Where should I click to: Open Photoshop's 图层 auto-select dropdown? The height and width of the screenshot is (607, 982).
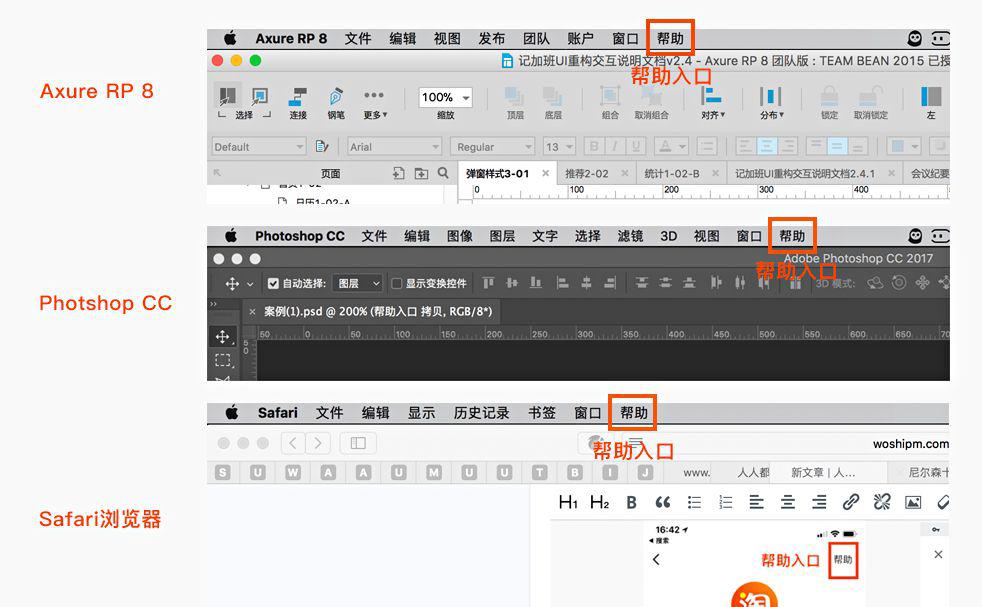(357, 283)
